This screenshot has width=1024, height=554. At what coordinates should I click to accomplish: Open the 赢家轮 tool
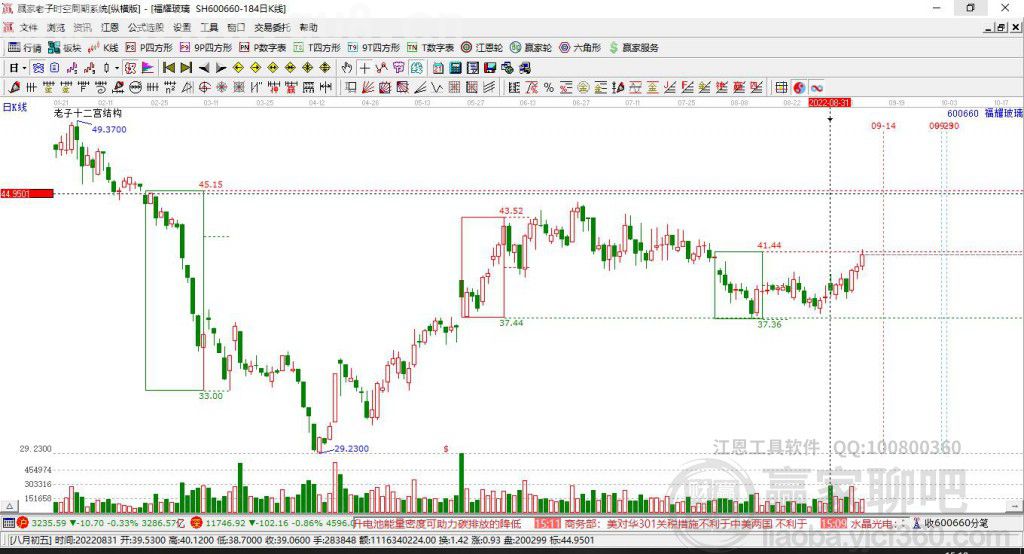(531, 48)
